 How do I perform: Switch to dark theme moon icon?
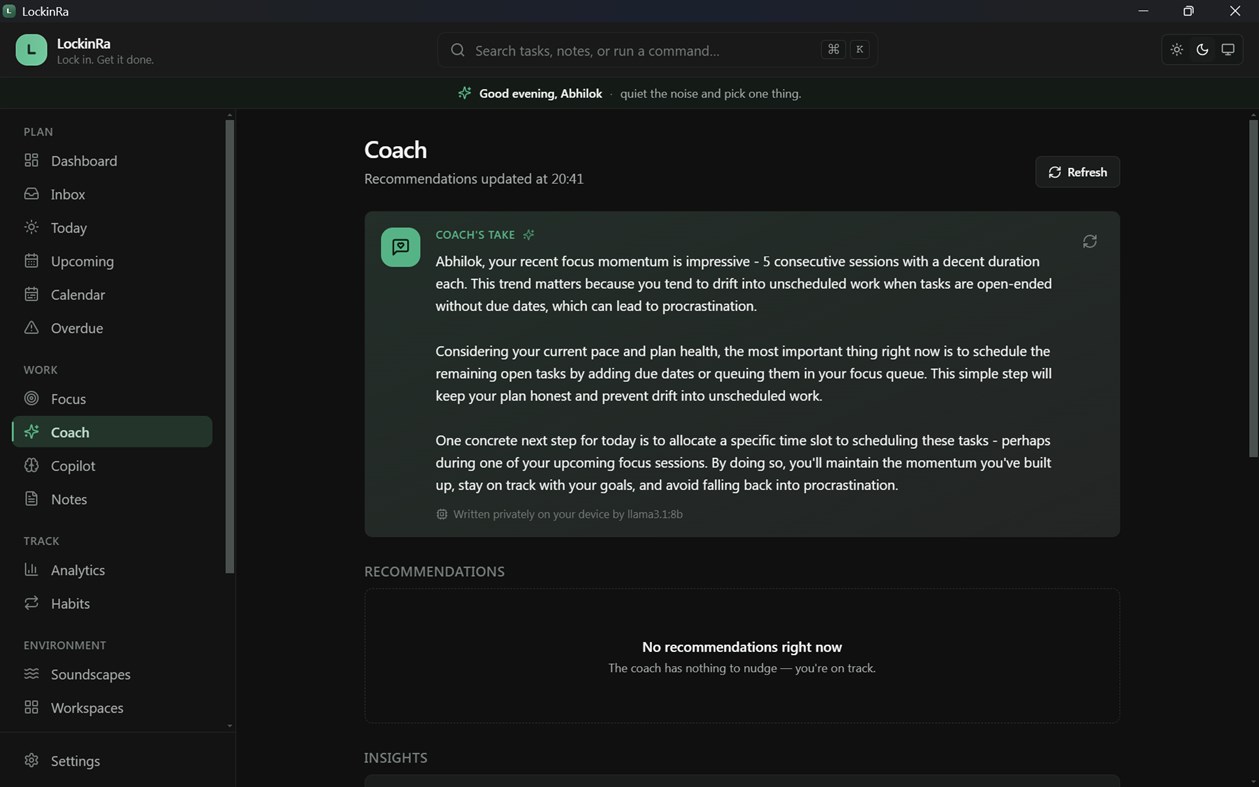click(x=1202, y=50)
